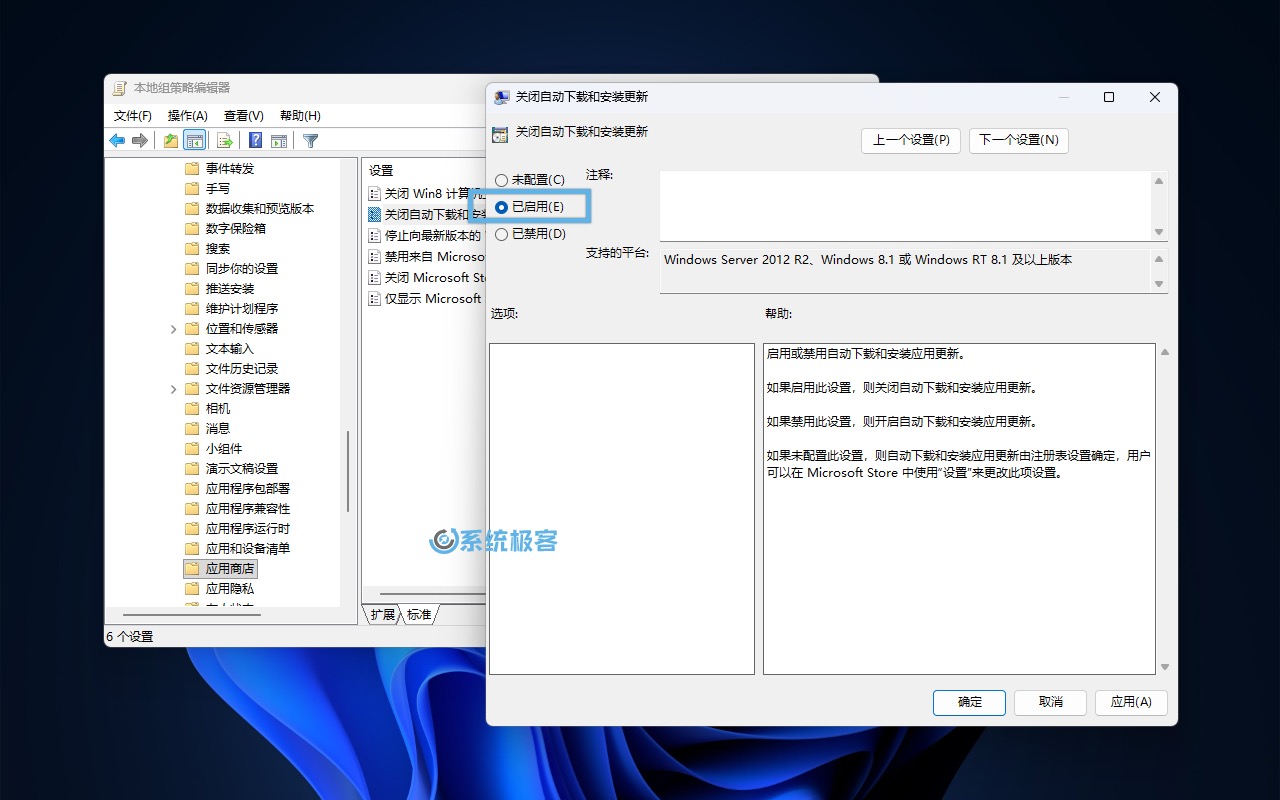Click the filter icon on the toolbar
The width and height of the screenshot is (1280, 800).
(310, 141)
